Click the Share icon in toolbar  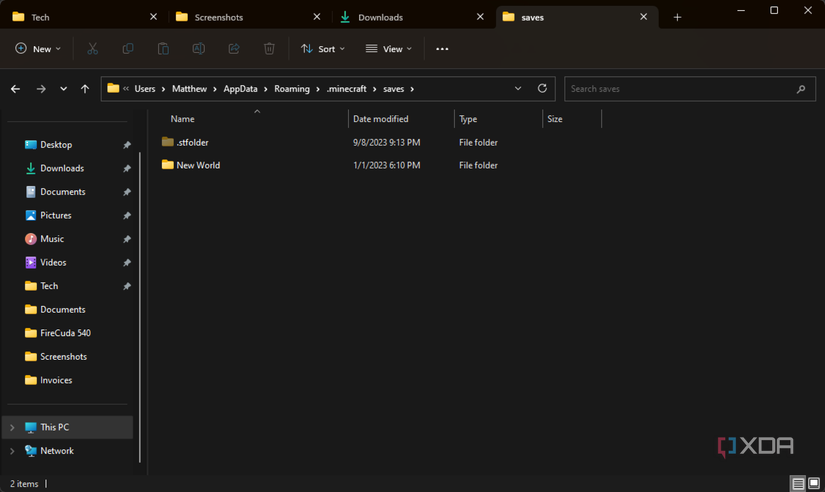pos(234,49)
